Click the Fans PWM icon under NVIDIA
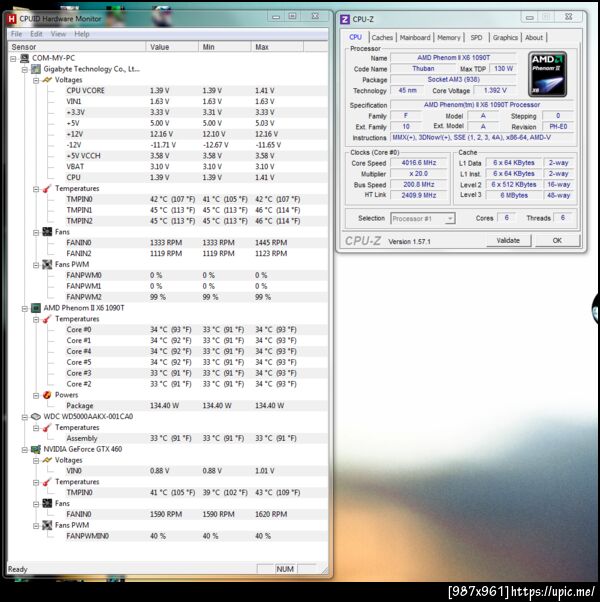This screenshot has width=600, height=602. click(47, 525)
